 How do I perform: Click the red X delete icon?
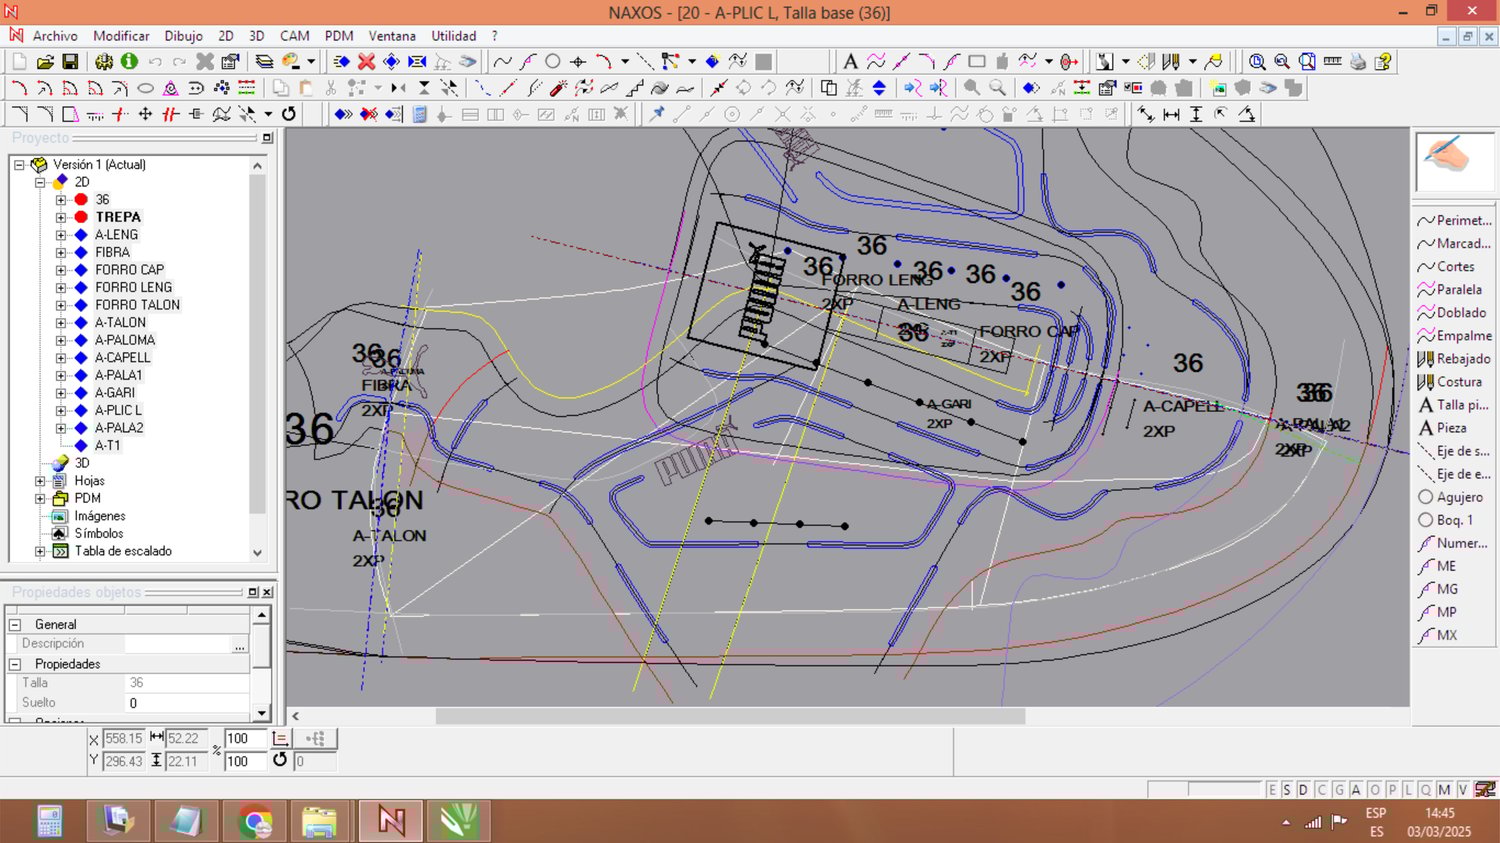pyautogui.click(x=367, y=62)
